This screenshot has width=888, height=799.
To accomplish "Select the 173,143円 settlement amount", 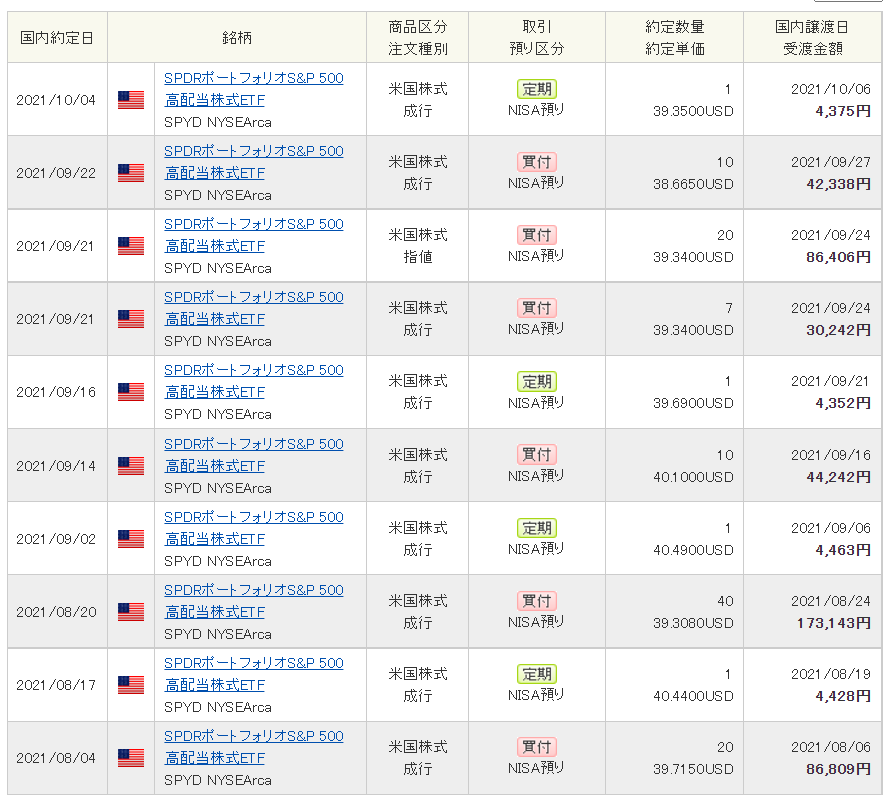I will [834, 623].
